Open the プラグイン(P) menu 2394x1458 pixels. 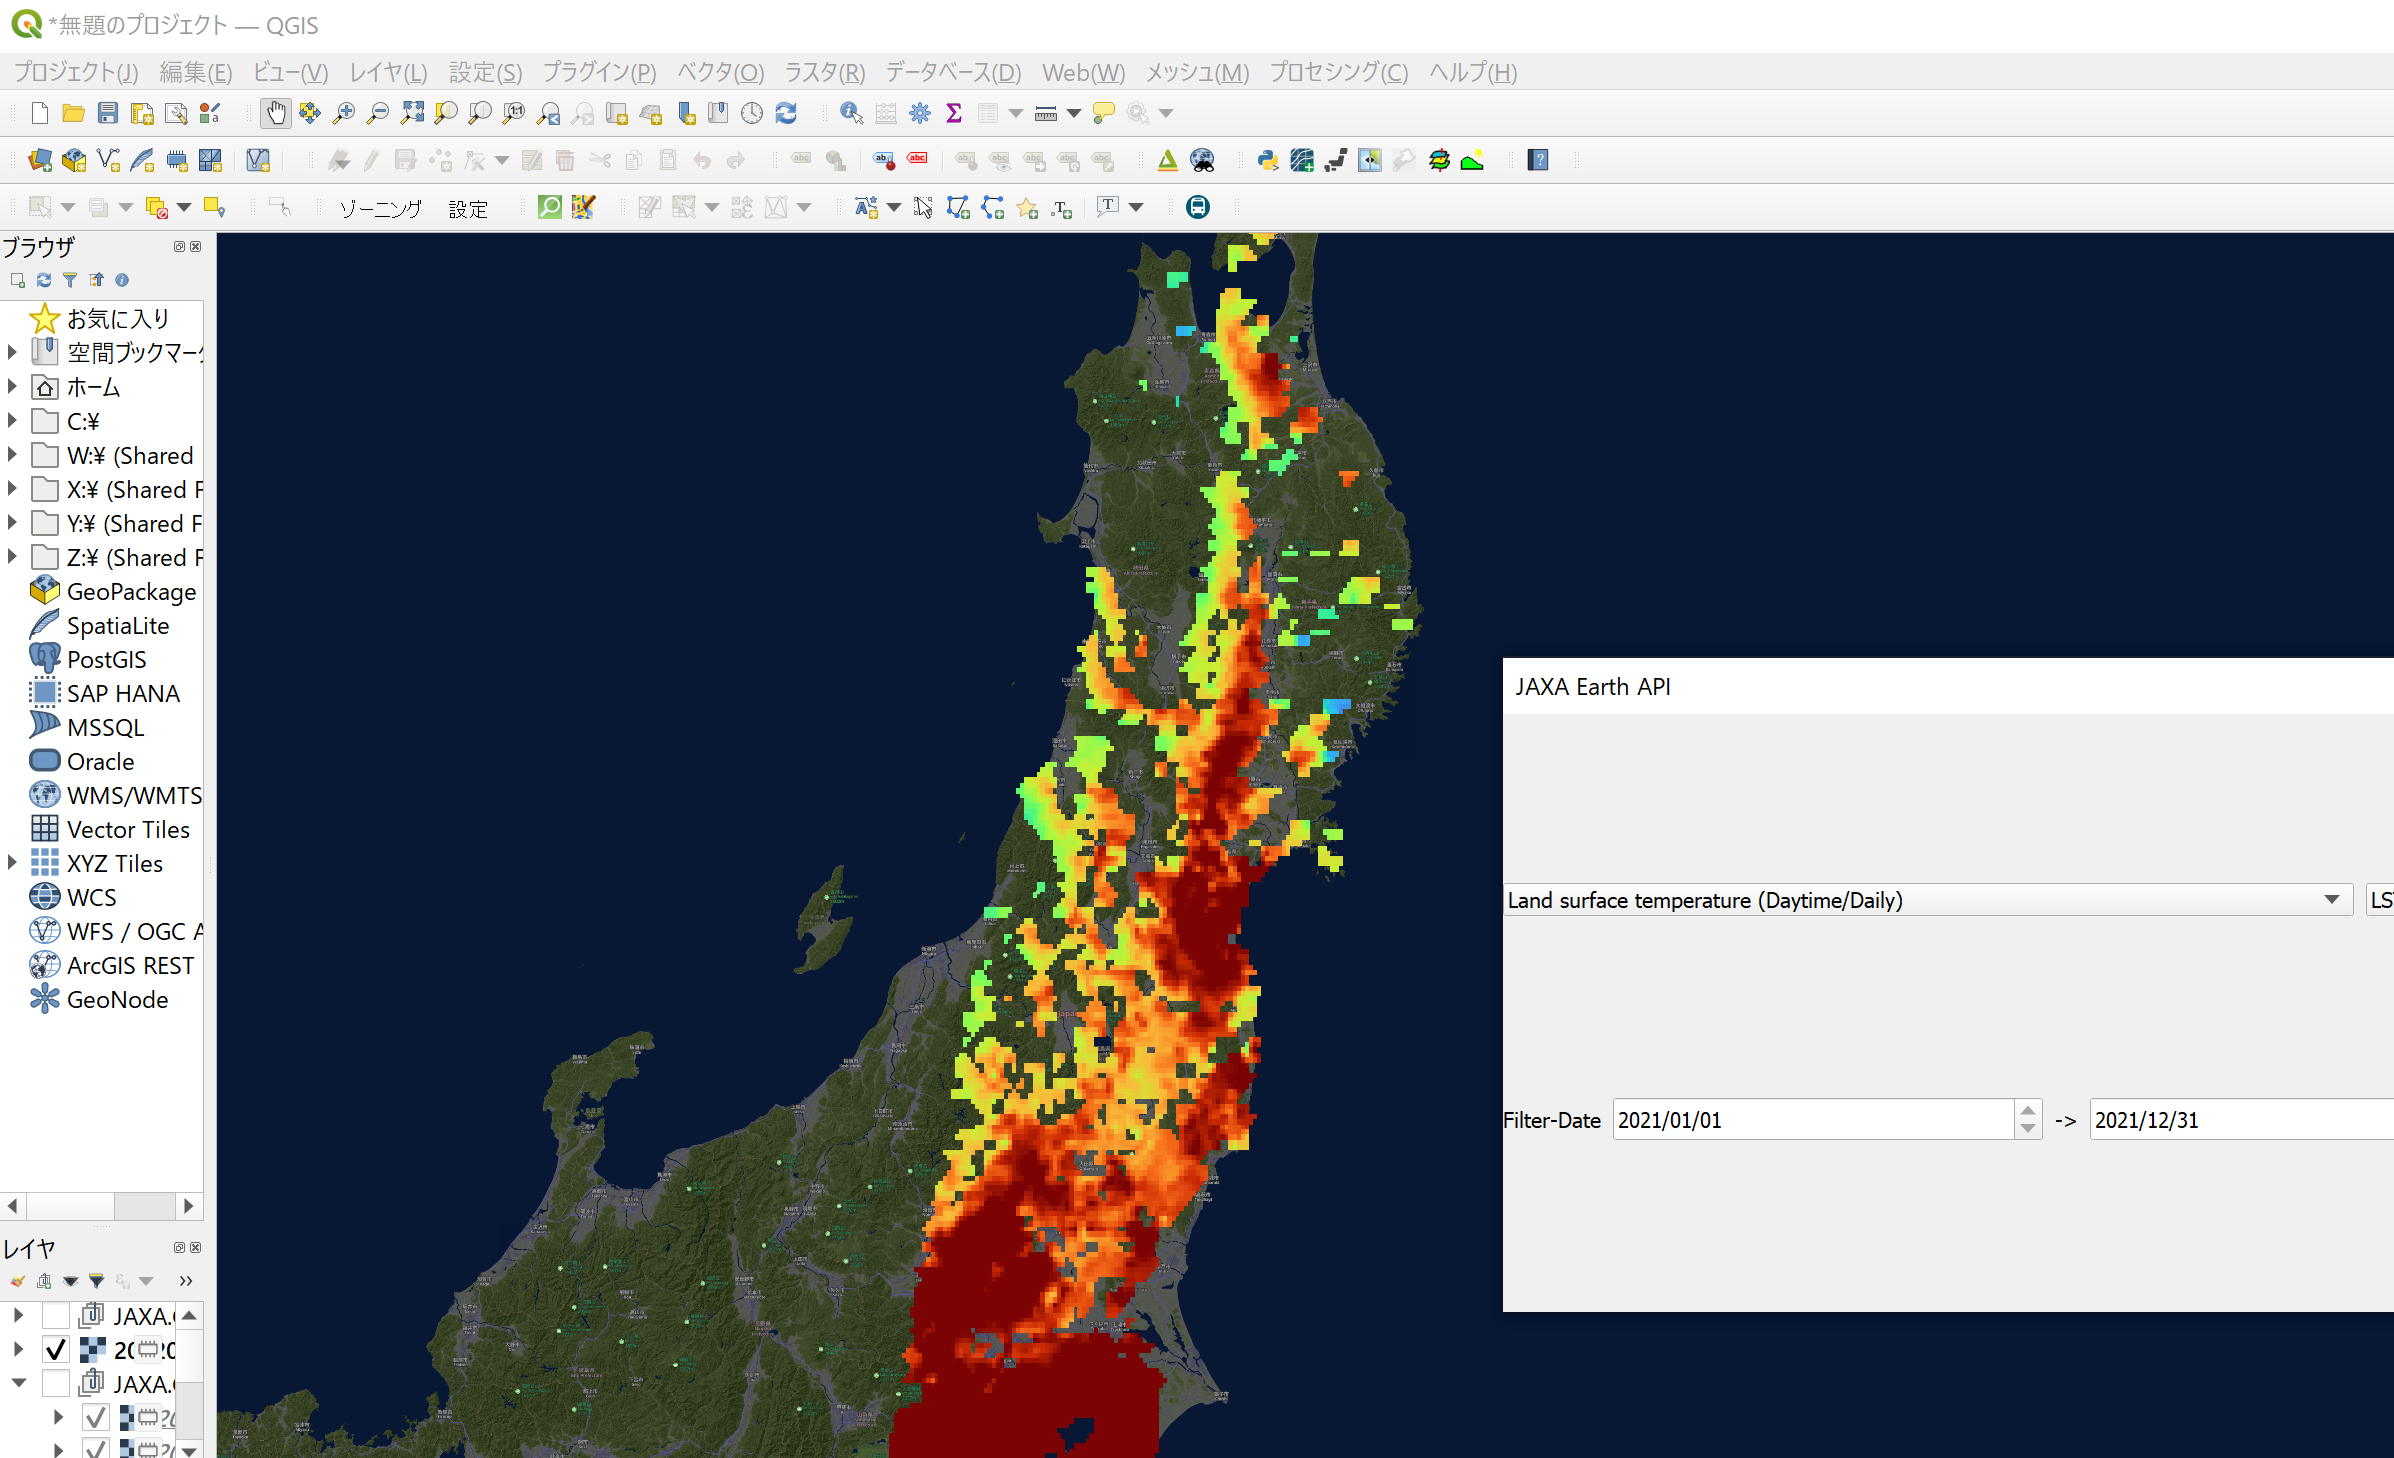[599, 73]
